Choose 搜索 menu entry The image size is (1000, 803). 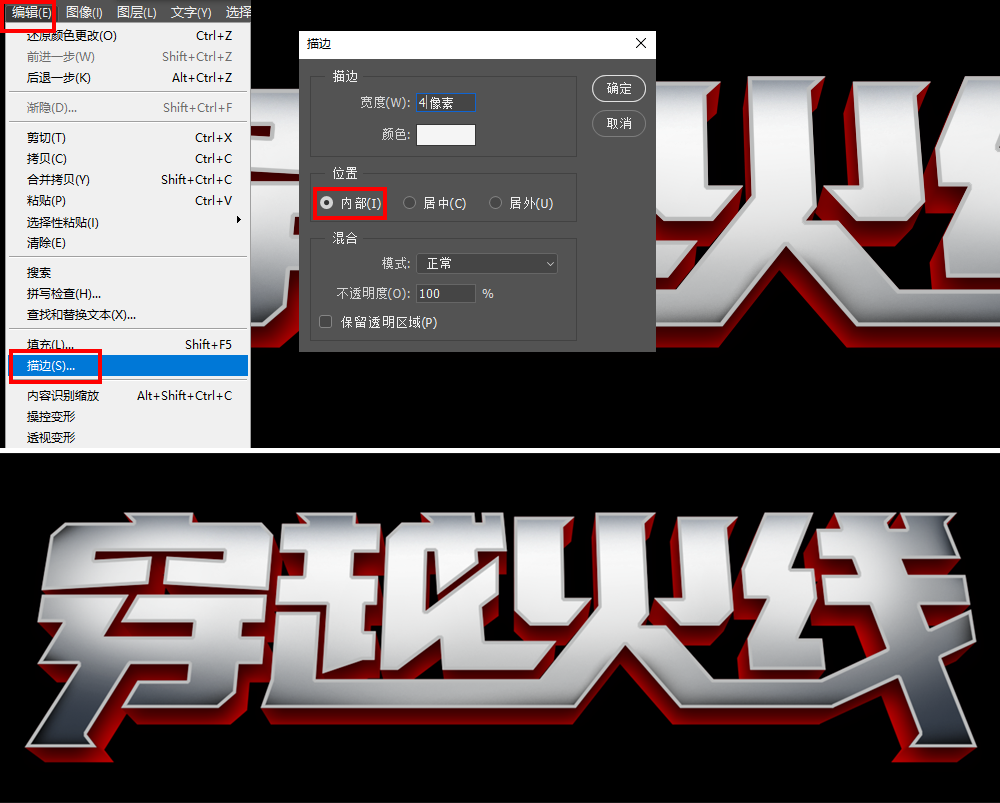coord(128,273)
